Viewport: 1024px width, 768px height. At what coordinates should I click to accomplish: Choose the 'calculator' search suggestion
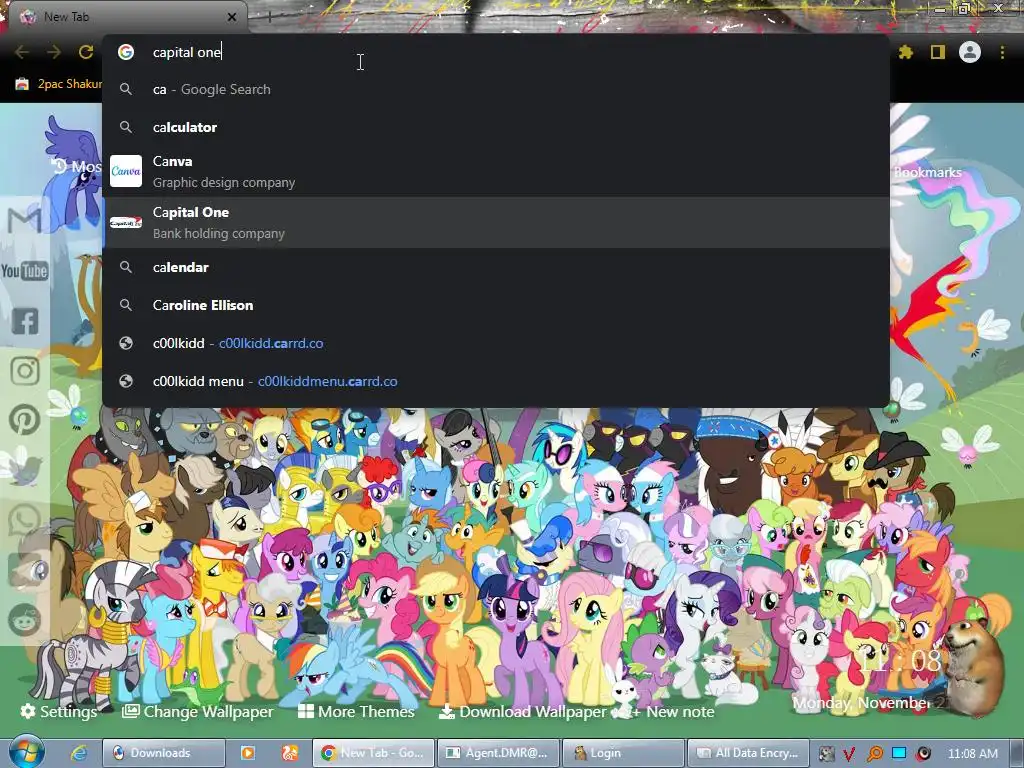tap(496, 127)
